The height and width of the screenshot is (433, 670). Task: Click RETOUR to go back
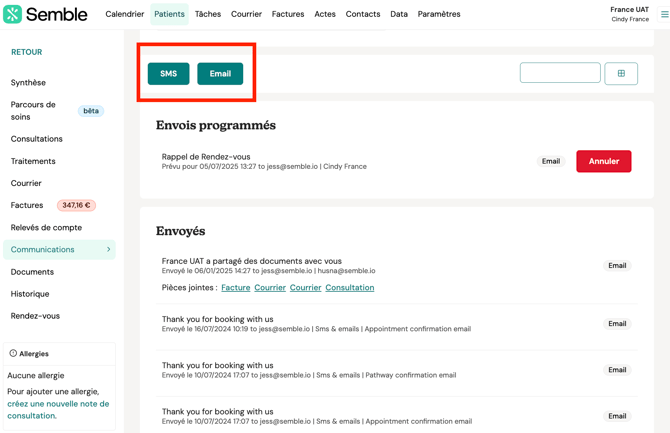click(x=27, y=52)
